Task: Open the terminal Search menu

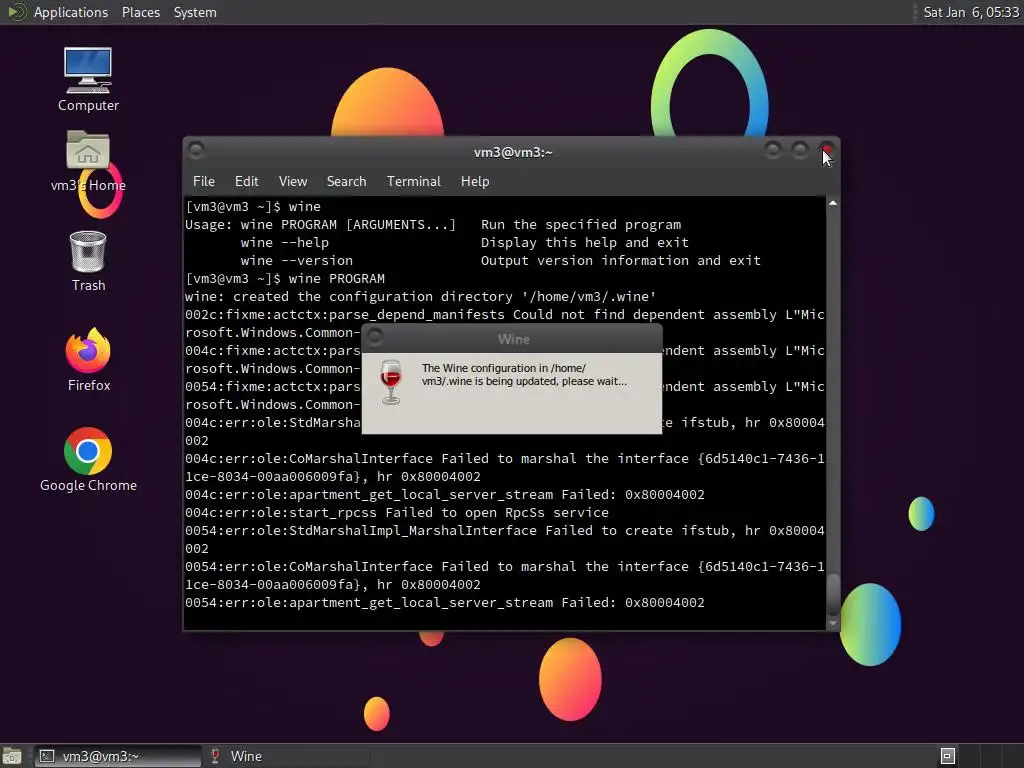Action: point(346,182)
